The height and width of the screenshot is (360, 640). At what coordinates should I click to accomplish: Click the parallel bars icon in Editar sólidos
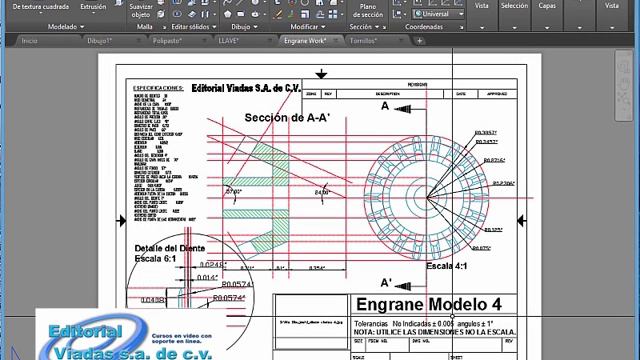pyautogui.click(x=205, y=14)
